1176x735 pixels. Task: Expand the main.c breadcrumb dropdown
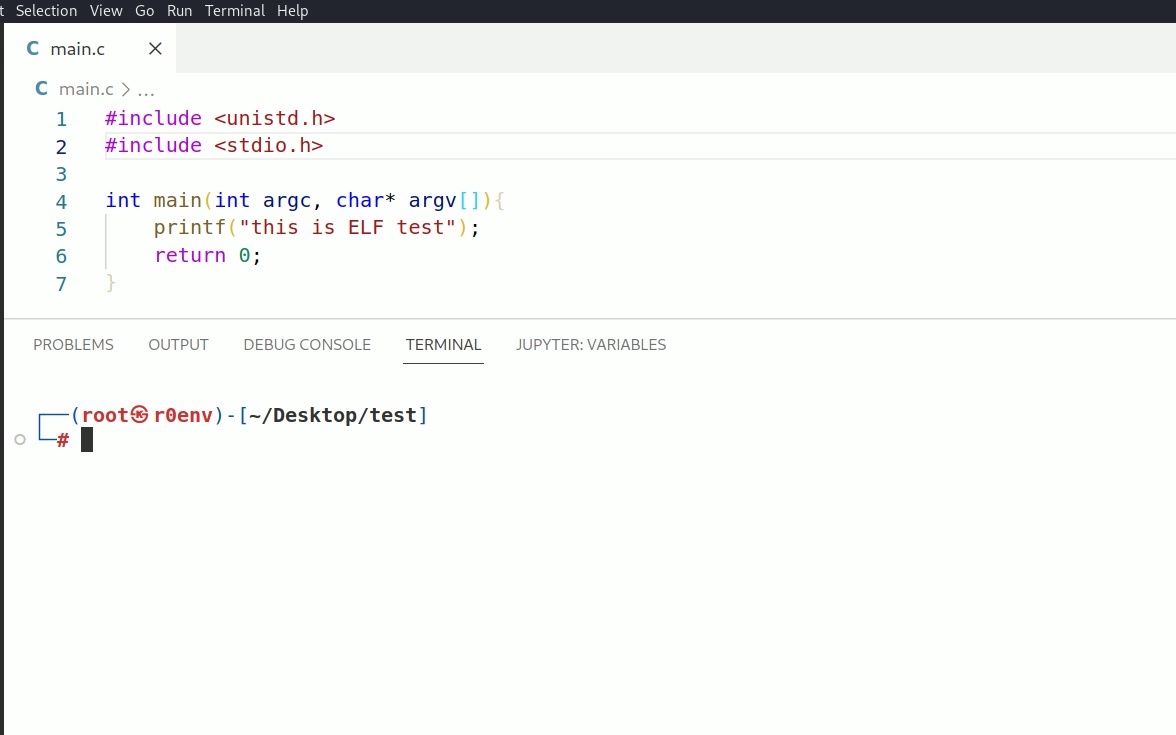point(86,89)
